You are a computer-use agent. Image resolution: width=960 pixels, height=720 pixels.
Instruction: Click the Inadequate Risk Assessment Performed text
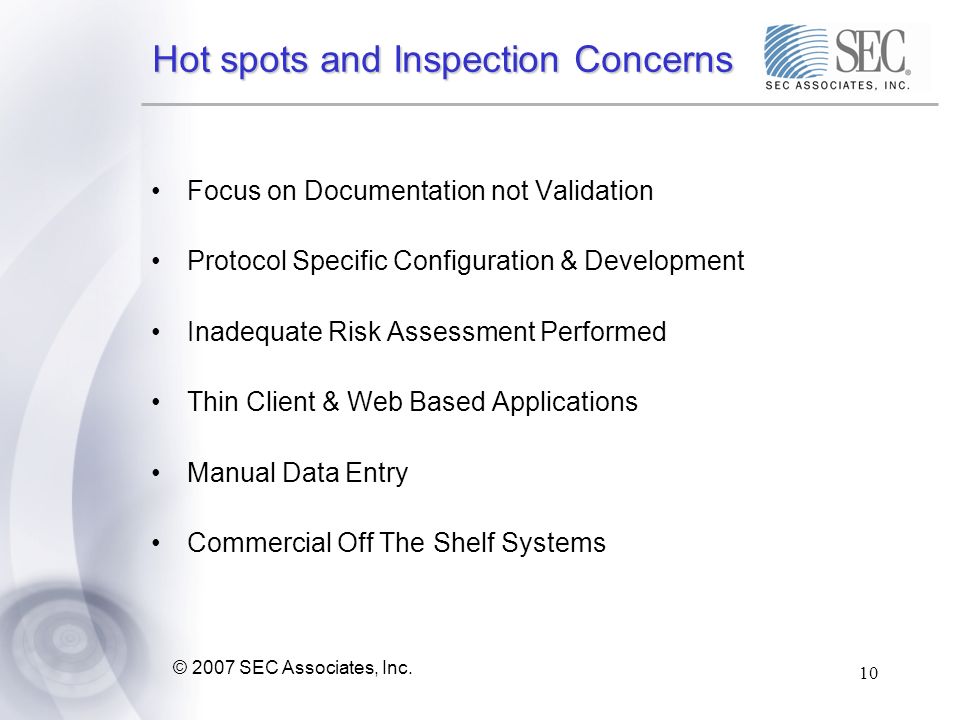pos(426,332)
